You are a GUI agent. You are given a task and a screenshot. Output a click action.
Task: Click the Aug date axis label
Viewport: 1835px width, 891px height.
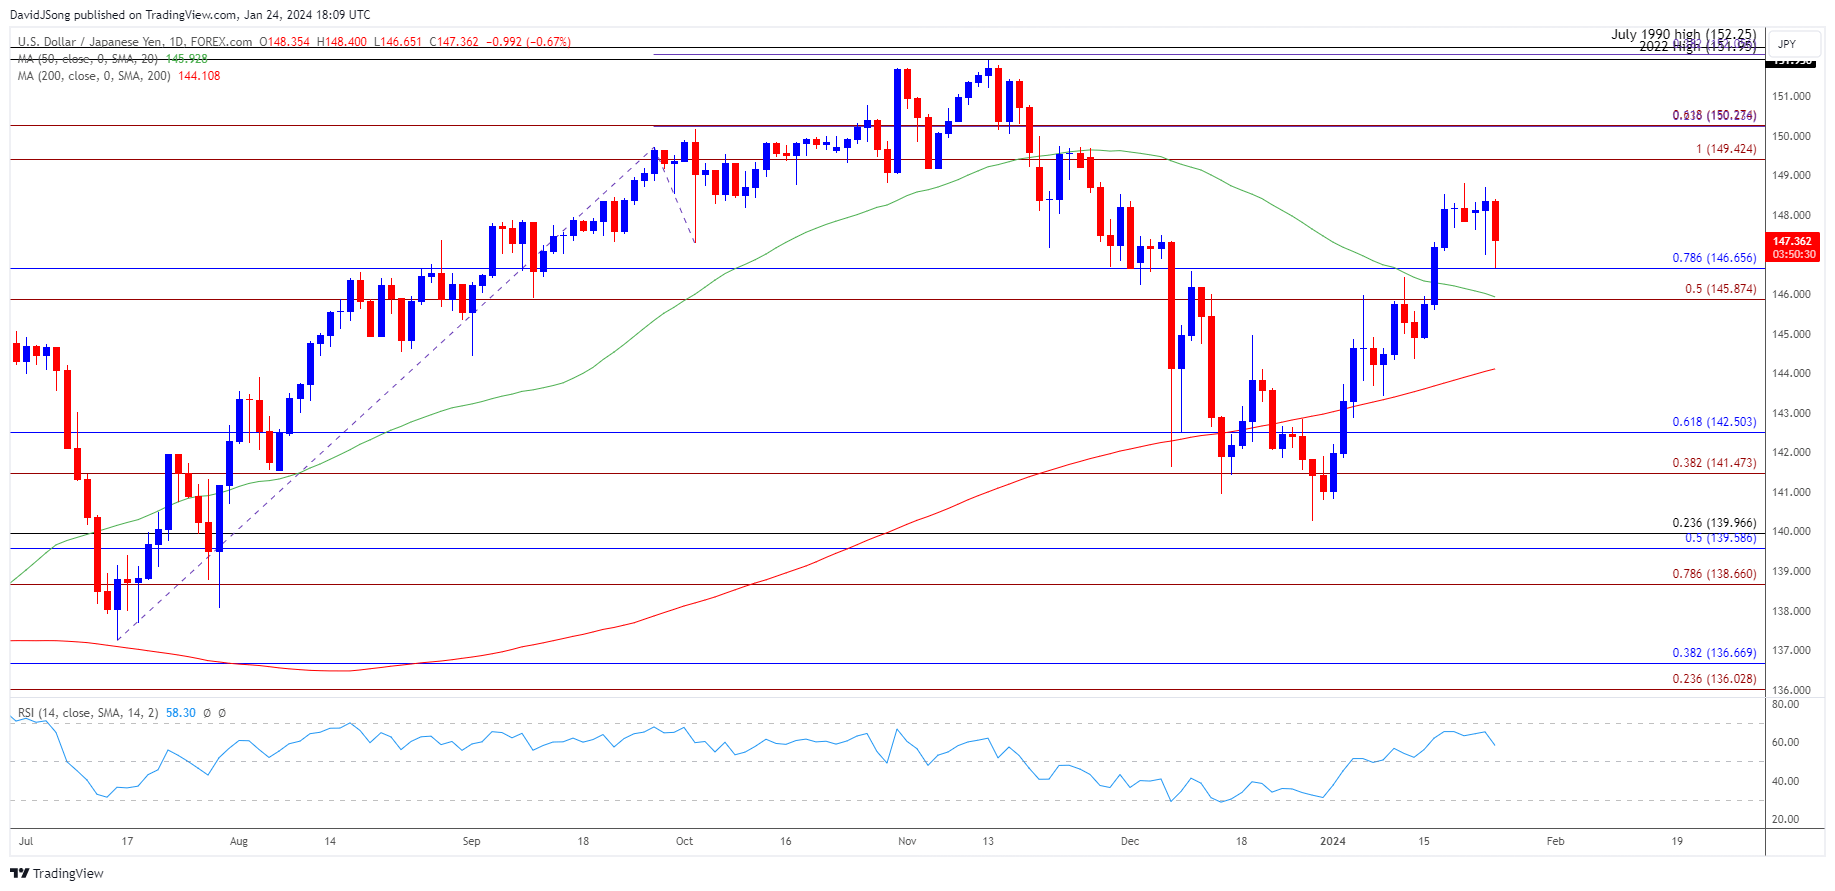tap(239, 841)
